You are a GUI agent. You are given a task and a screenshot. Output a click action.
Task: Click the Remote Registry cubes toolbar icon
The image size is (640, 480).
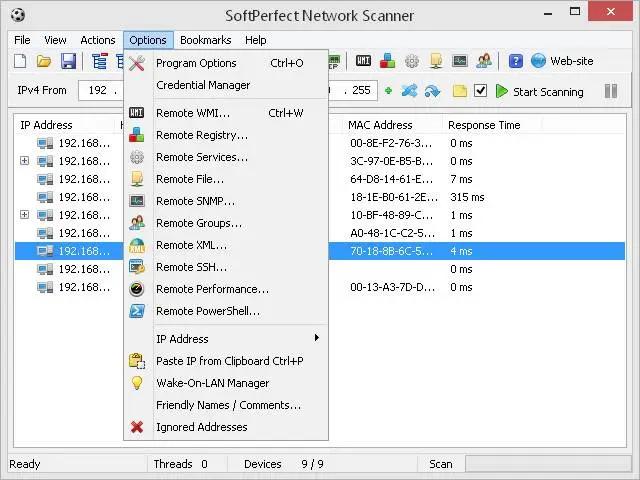387,61
